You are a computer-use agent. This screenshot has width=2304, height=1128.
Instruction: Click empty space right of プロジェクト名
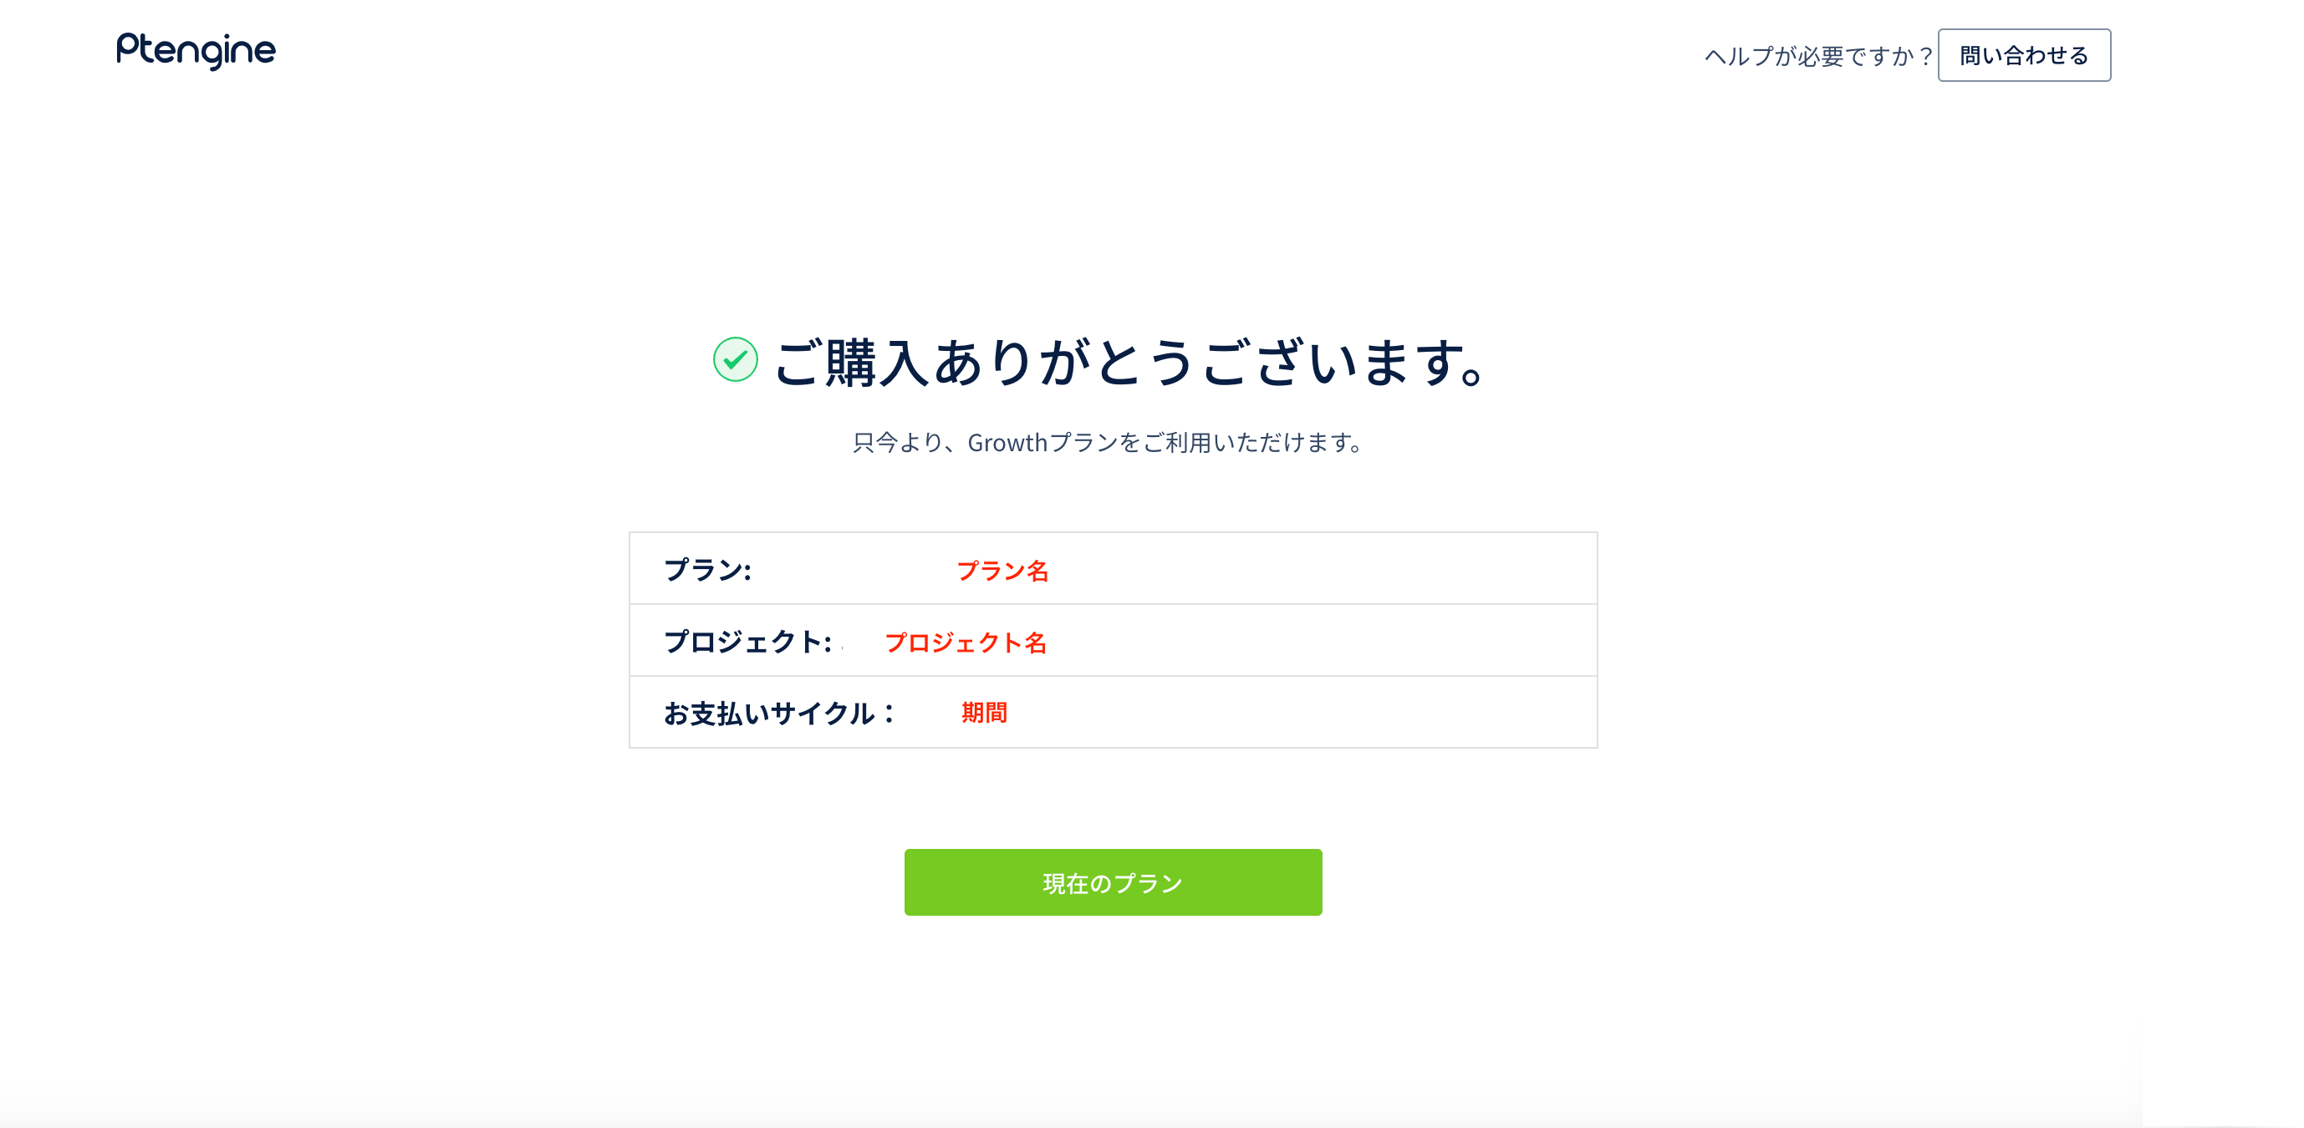(1320, 642)
